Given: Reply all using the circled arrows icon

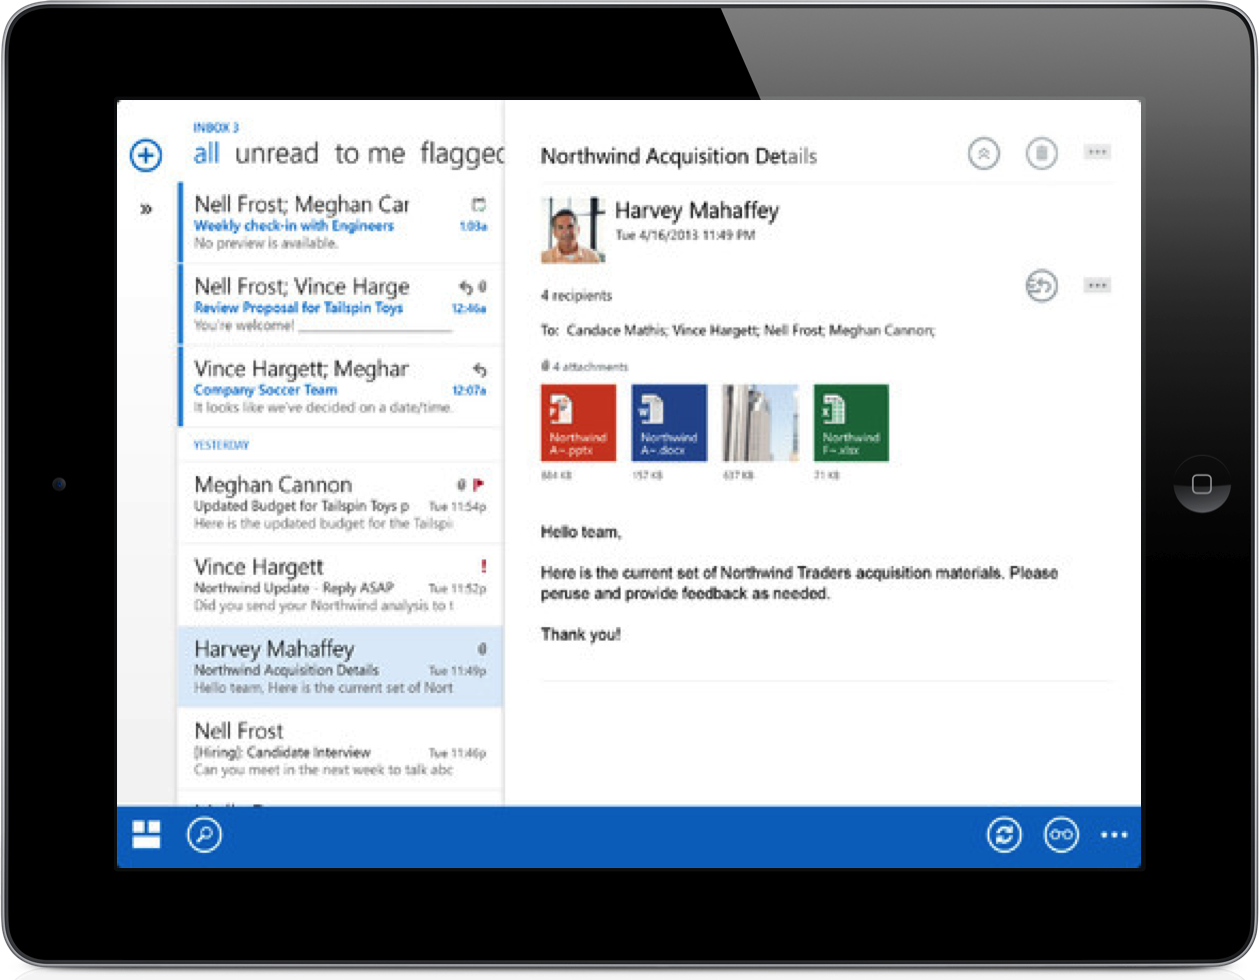Looking at the screenshot, I should tap(1042, 286).
